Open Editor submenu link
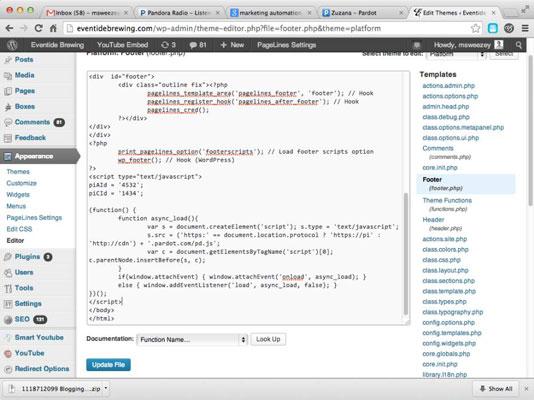Viewport: 534px width, 400px height. [15, 241]
